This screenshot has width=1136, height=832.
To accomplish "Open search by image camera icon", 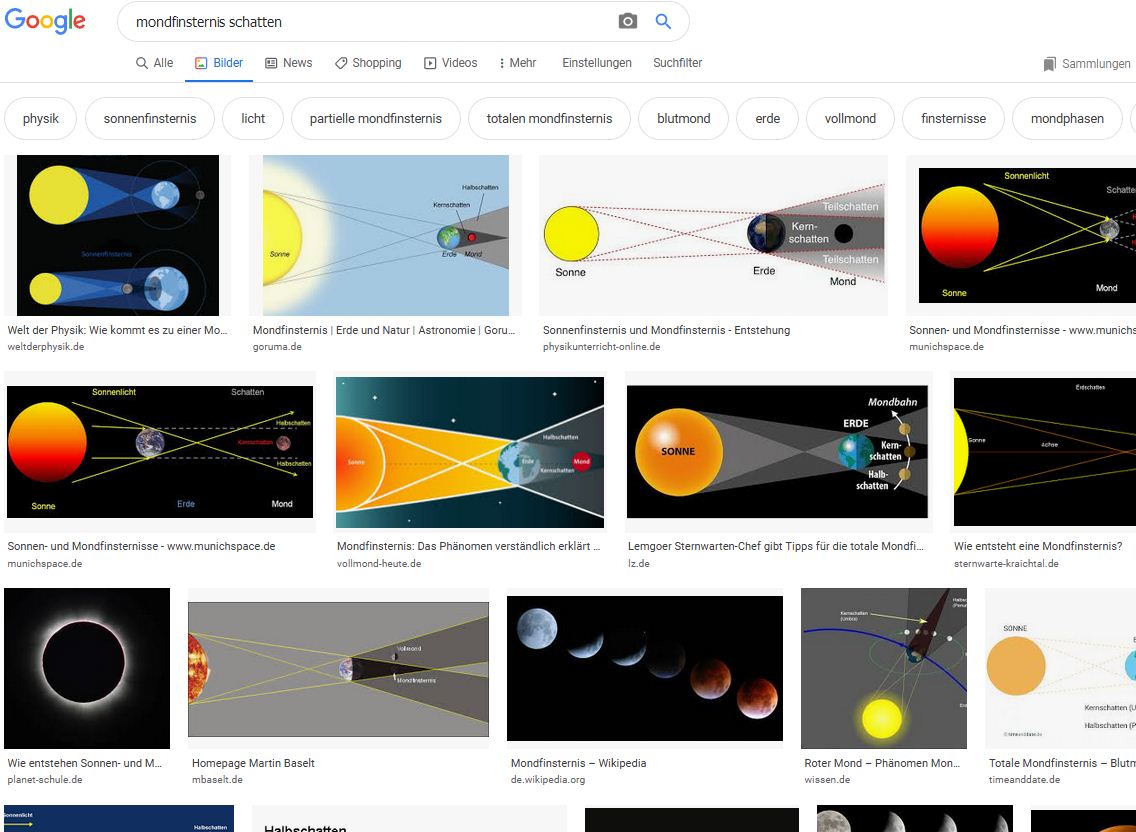I will tap(627, 21).
